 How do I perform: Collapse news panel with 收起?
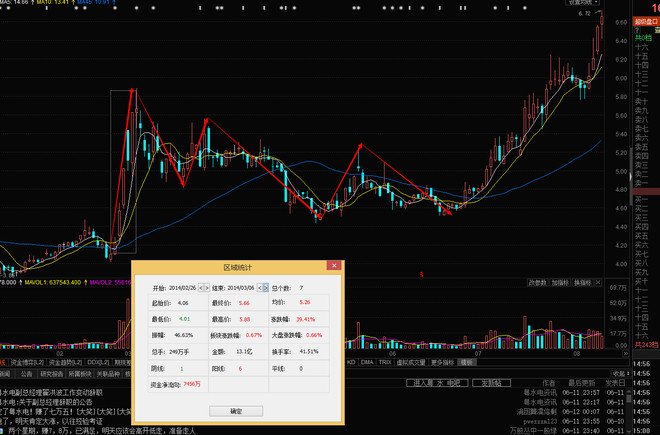point(621,374)
